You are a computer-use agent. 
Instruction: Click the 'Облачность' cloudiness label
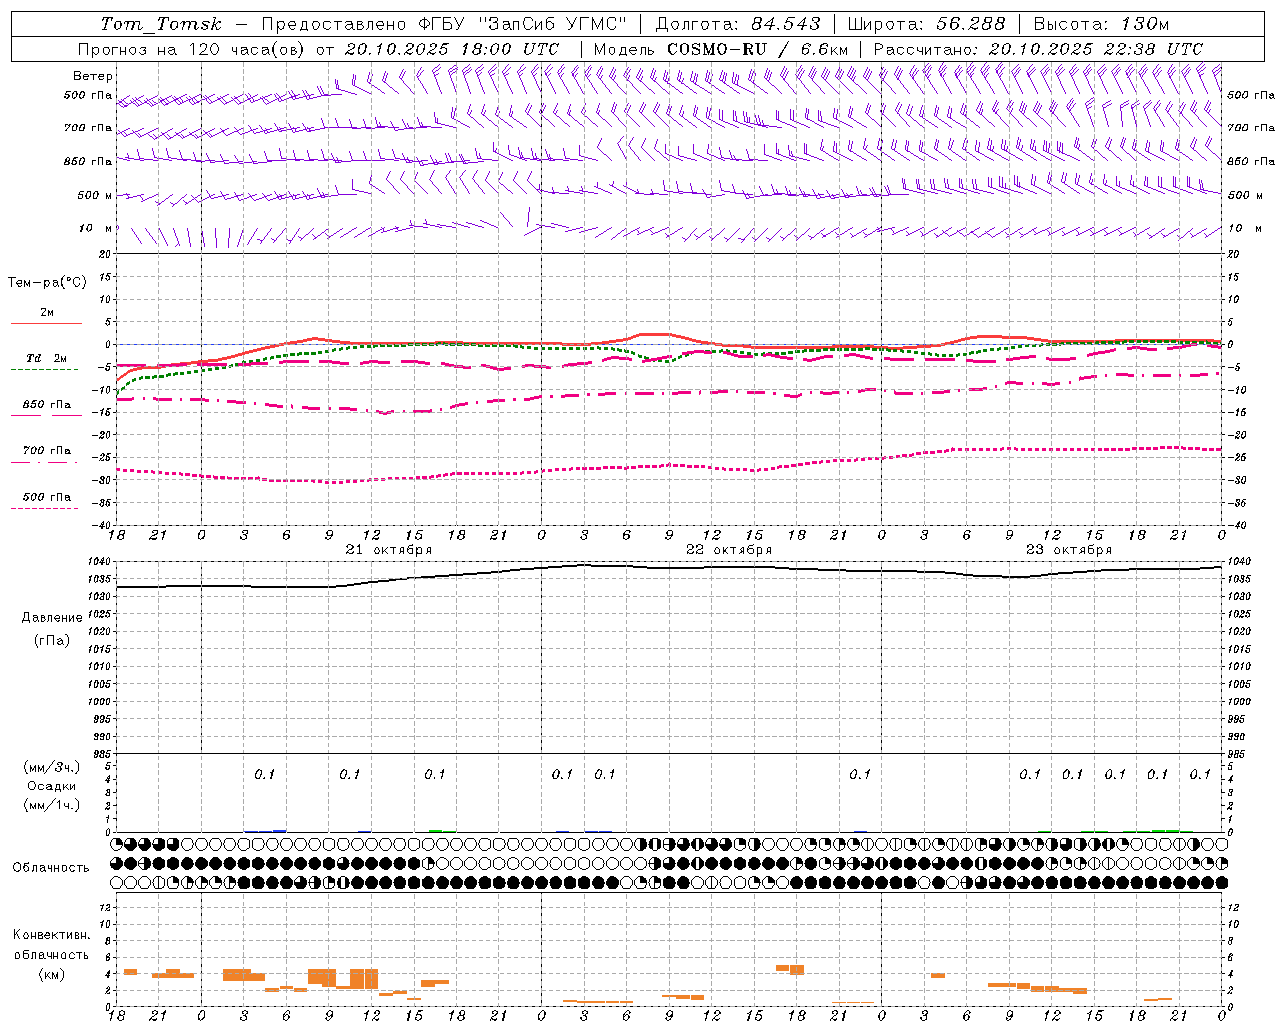[x=51, y=868]
